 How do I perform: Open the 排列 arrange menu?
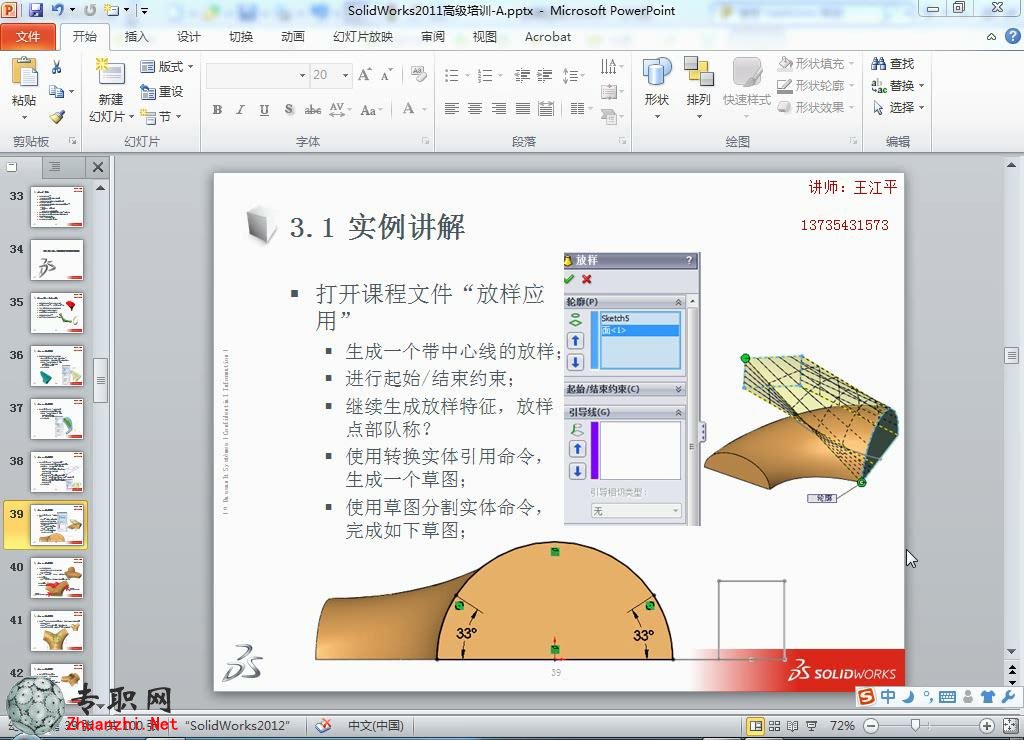[698, 88]
